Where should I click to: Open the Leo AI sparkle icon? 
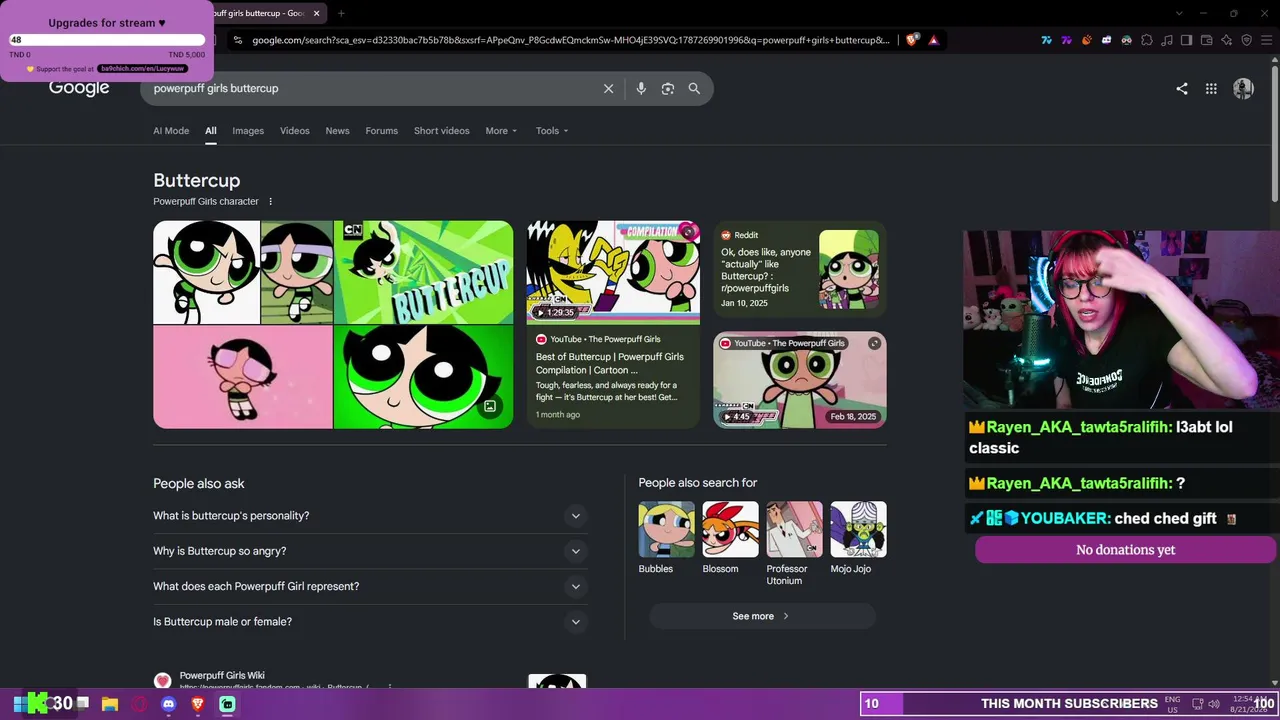(1227, 40)
